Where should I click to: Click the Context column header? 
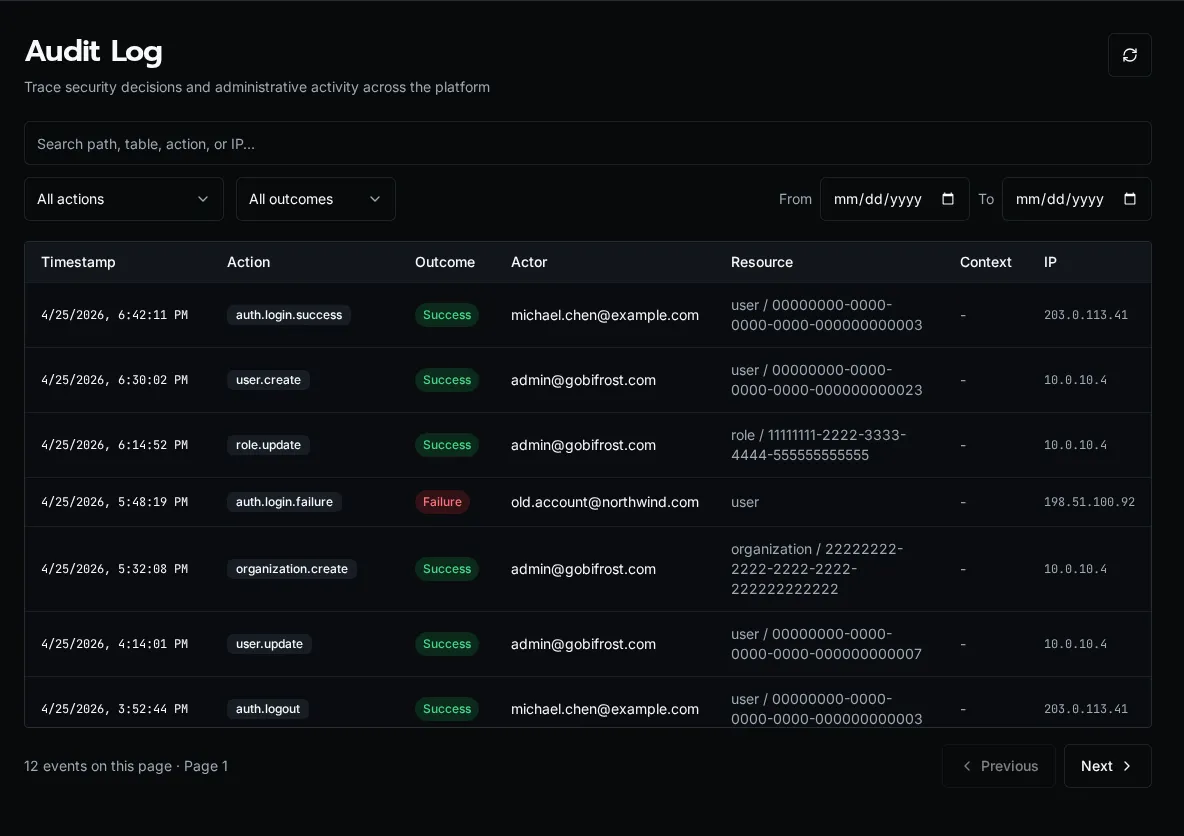point(985,262)
